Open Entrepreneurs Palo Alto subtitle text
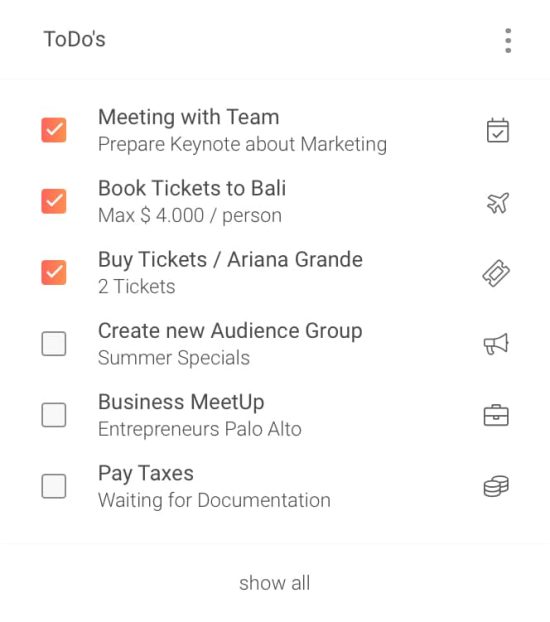The width and height of the screenshot is (550, 622). point(200,429)
